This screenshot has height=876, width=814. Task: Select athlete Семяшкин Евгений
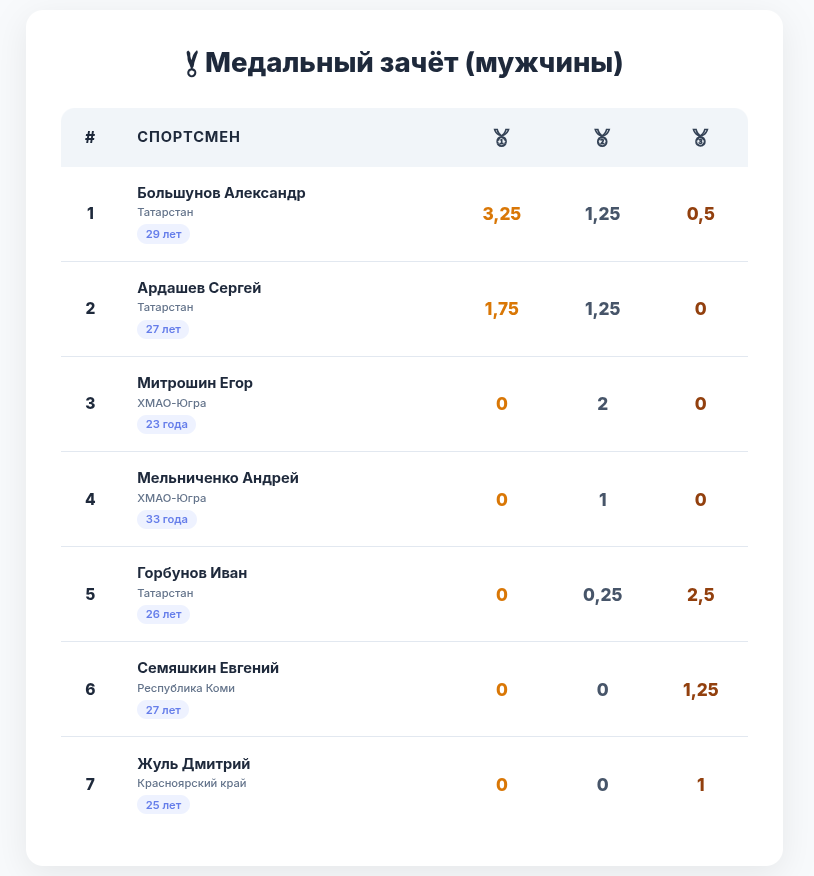click(x=208, y=668)
